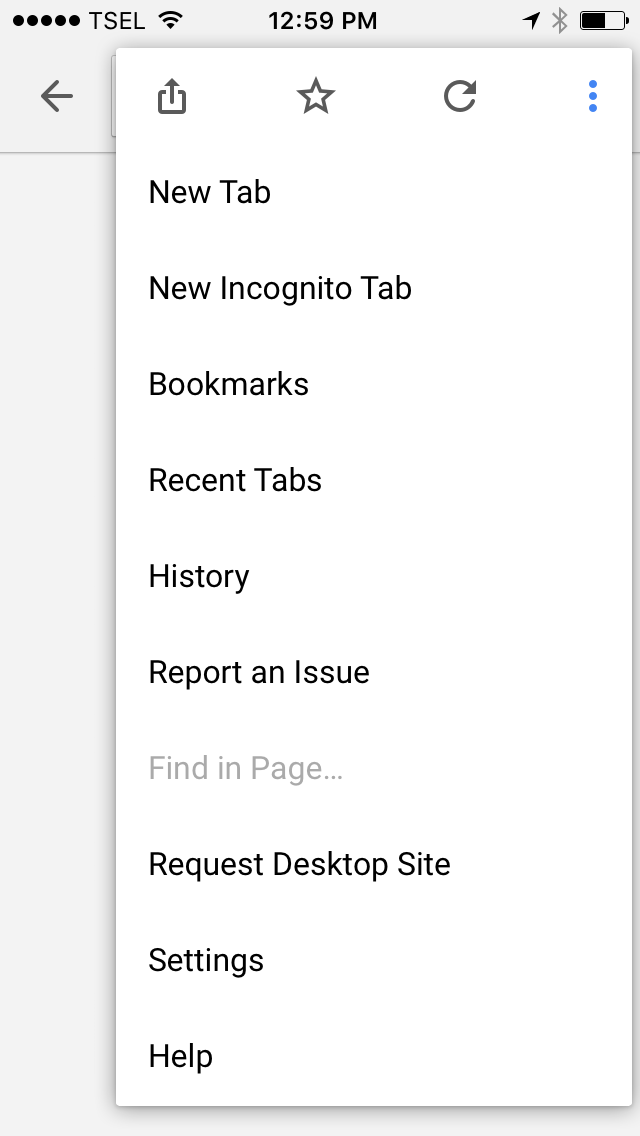Image resolution: width=640 pixels, height=1136 pixels.
Task: Open the Help menu item
Action: point(181,1056)
